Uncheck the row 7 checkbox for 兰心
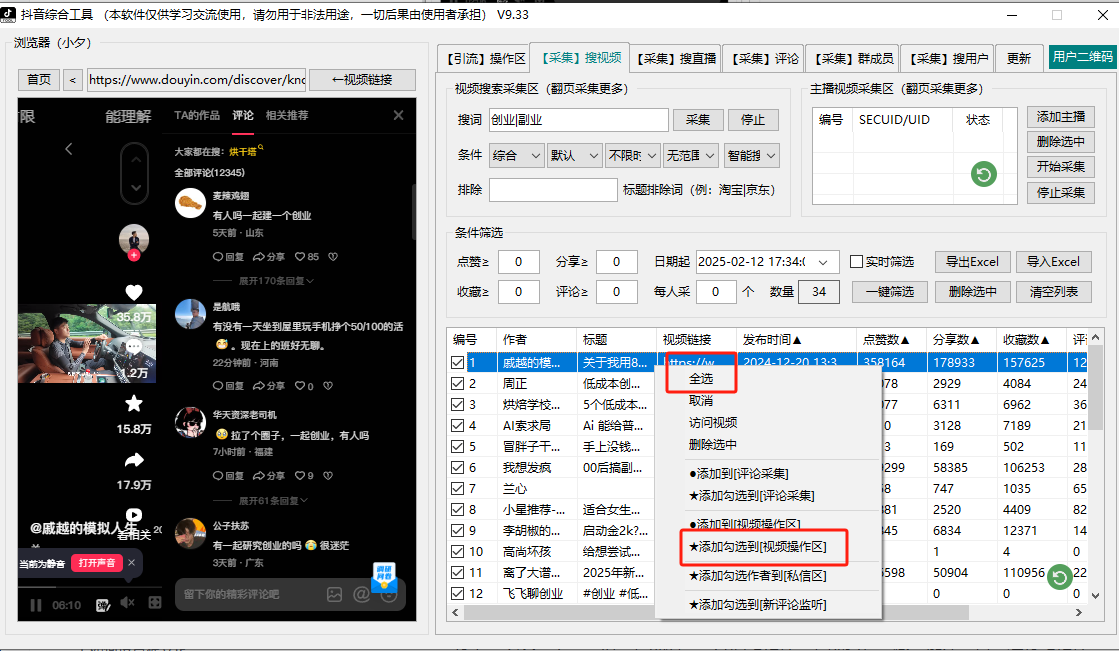Screen dimensions: 1119x651 point(458,489)
